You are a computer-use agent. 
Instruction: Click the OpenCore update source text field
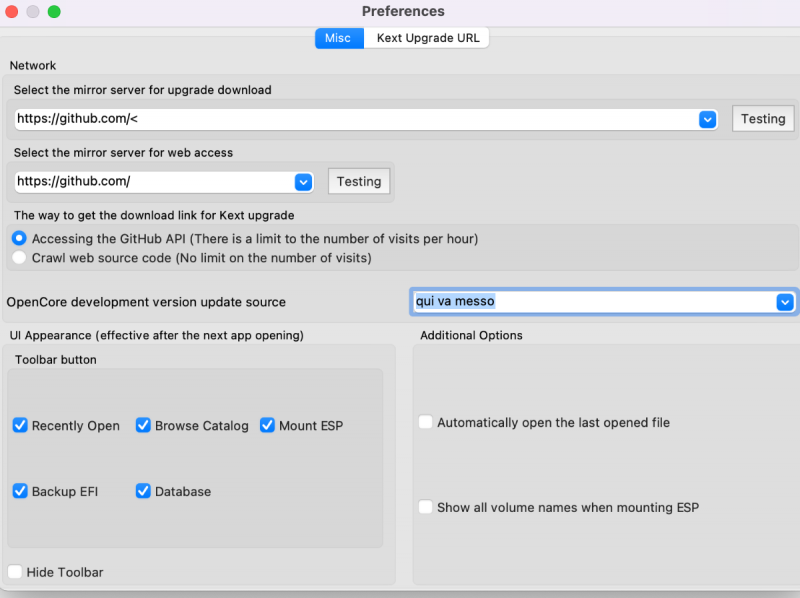click(590, 302)
